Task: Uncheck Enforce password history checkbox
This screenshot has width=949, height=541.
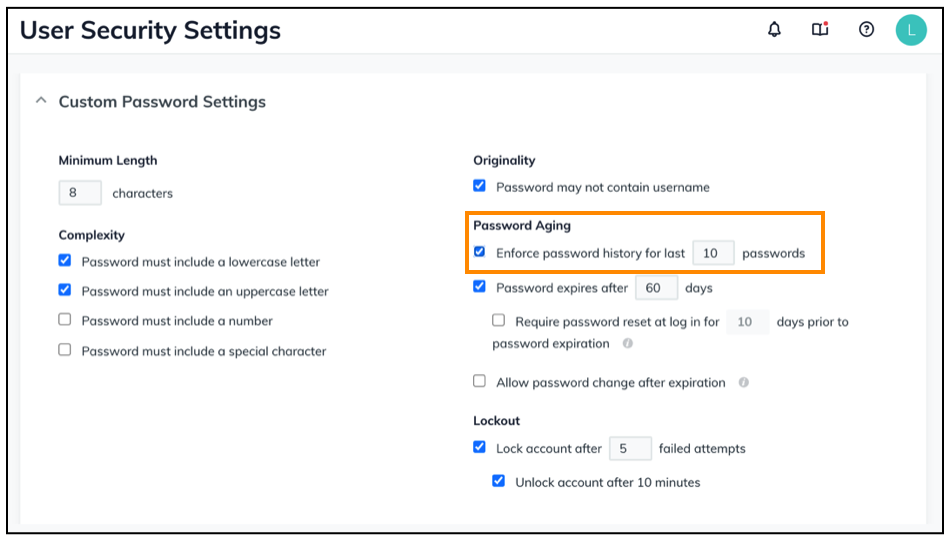Action: [480, 253]
